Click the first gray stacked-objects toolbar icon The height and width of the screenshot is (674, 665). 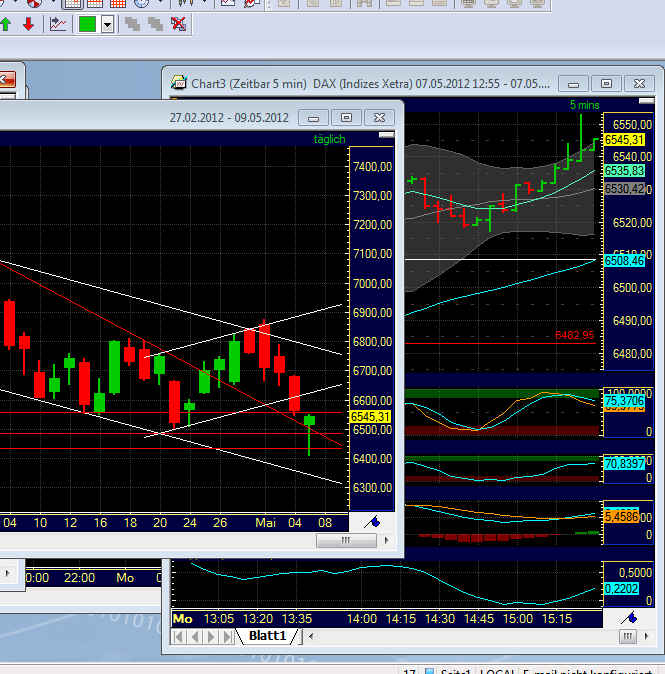(x=132, y=25)
